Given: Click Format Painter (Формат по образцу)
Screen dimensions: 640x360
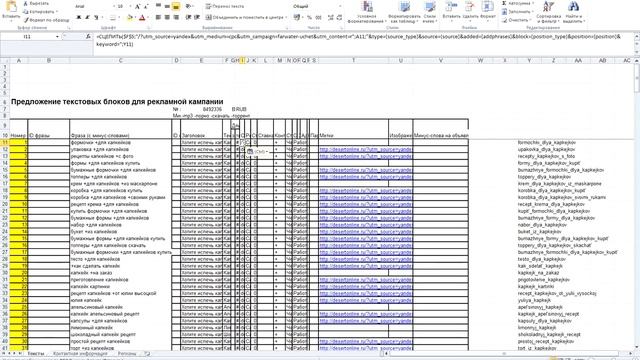Looking at the screenshot, I should pyautogui.click(x=46, y=20).
